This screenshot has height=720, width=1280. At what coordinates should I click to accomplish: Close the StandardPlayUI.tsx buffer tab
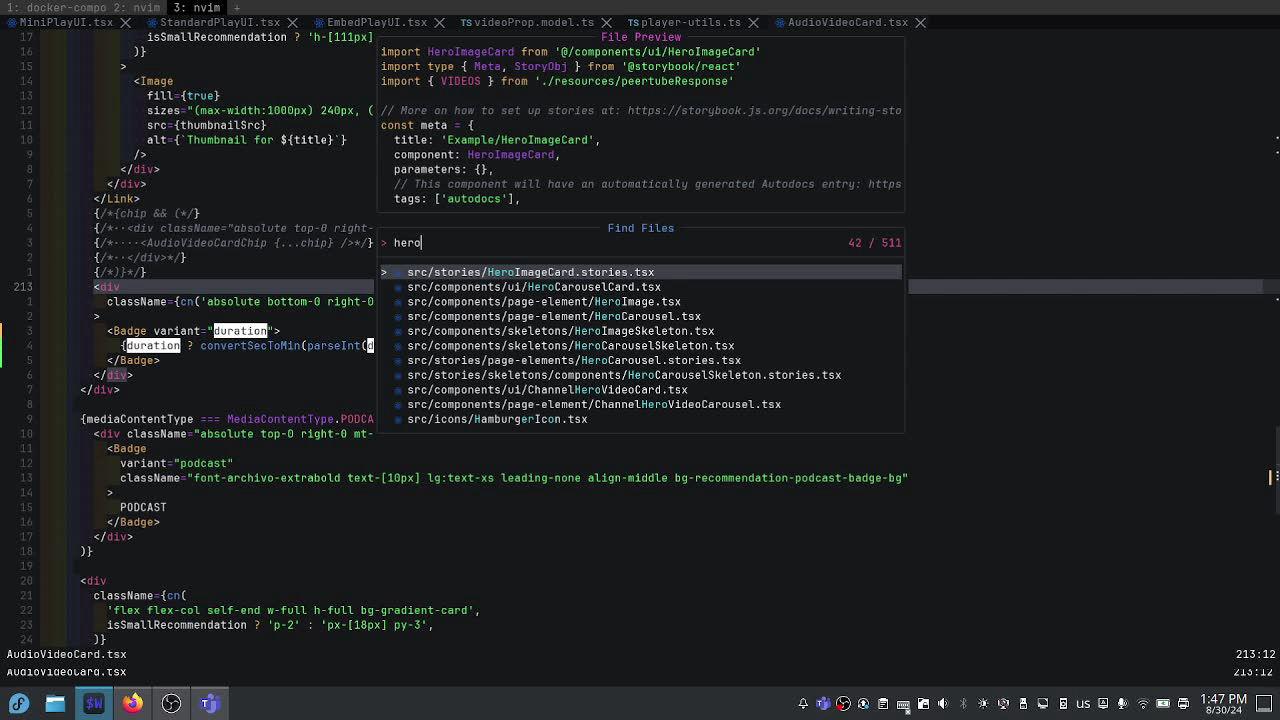click(x=293, y=22)
